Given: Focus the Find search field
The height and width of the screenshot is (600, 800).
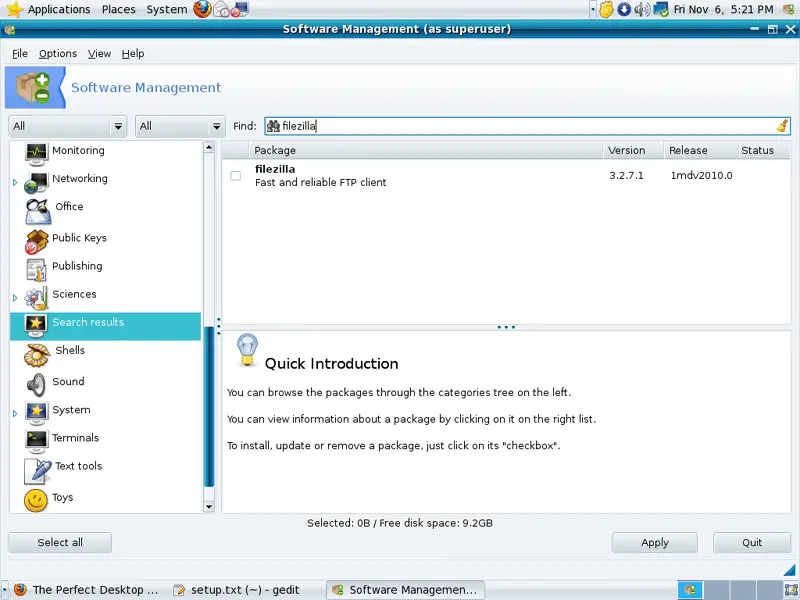Looking at the screenshot, I should tap(528, 126).
